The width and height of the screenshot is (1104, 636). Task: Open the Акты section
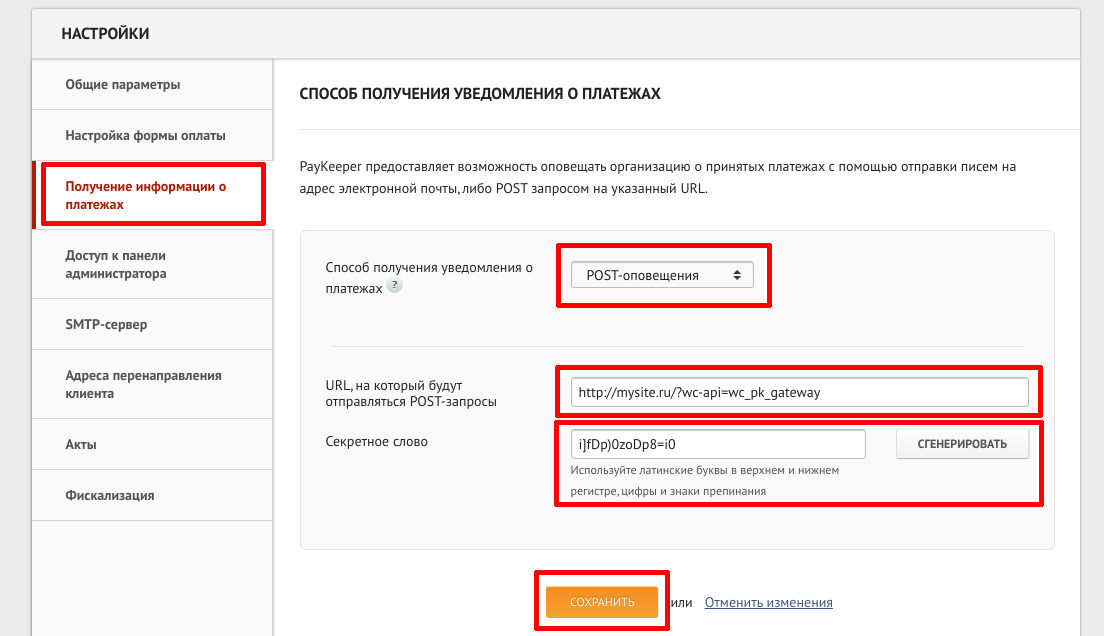pos(81,444)
